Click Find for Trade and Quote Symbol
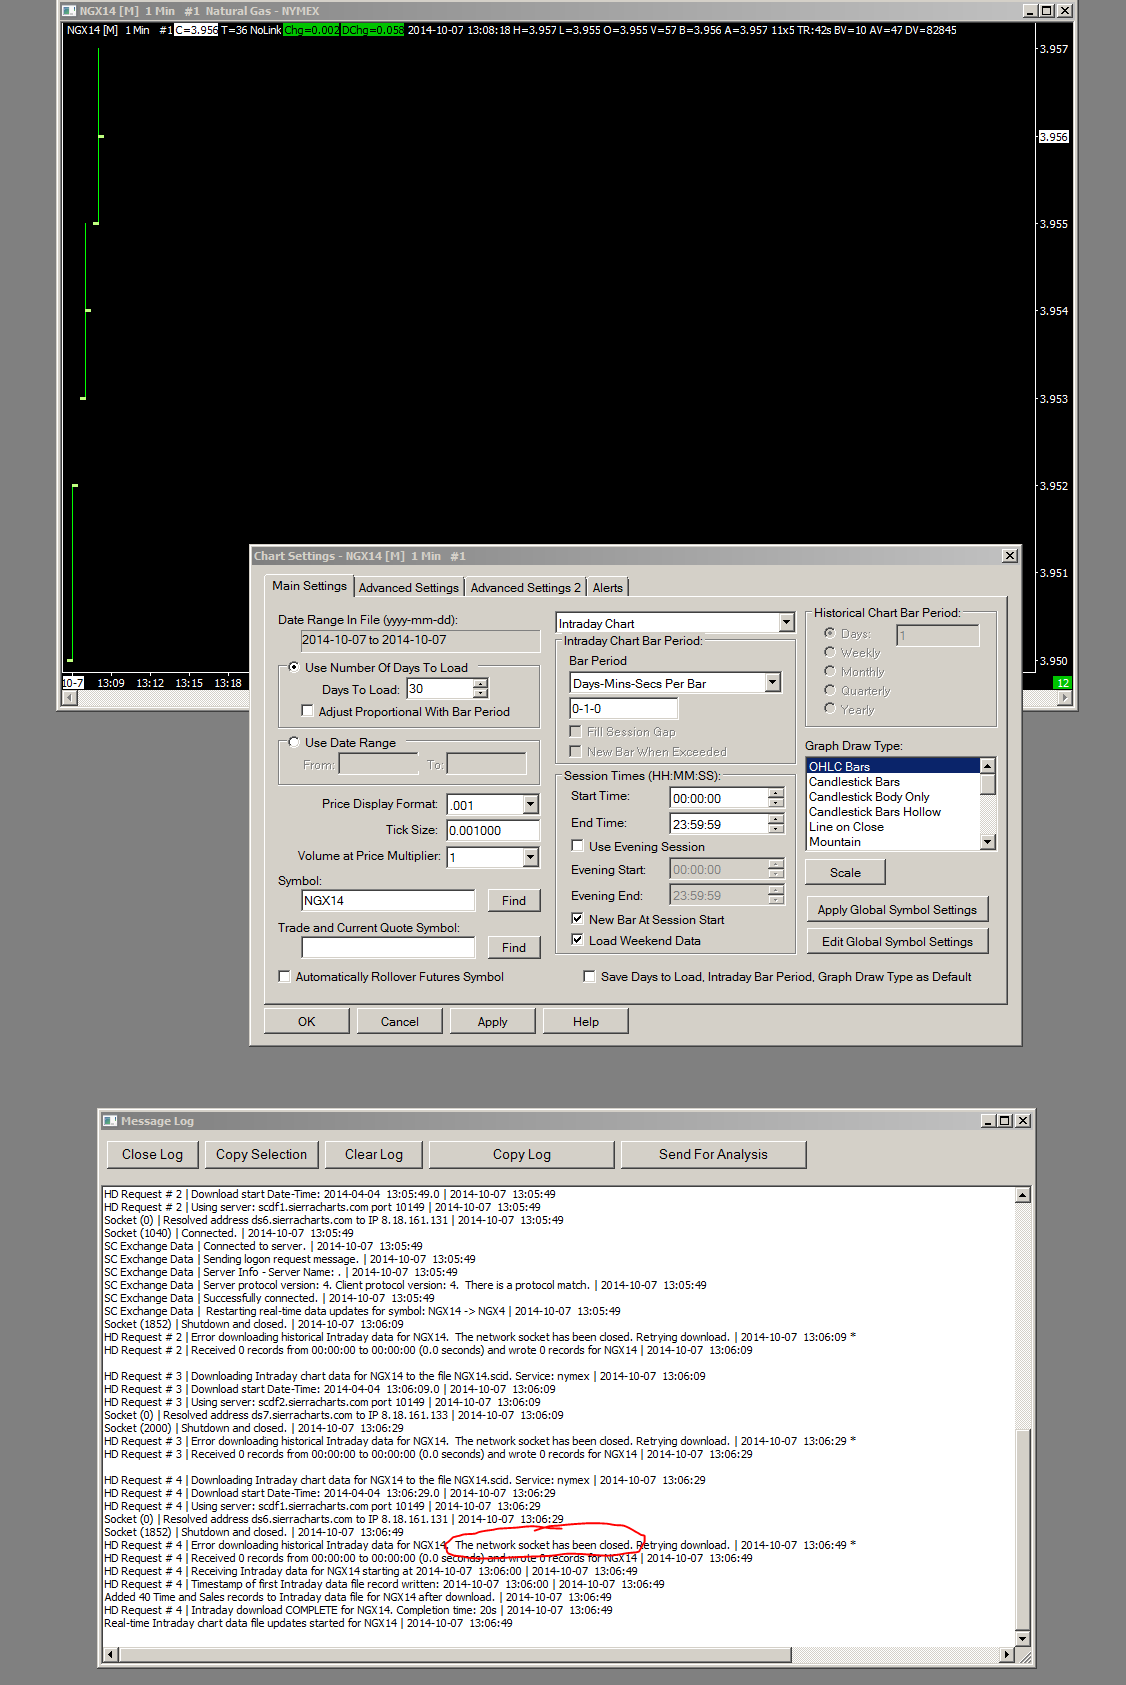This screenshot has width=1126, height=1685. [514, 947]
